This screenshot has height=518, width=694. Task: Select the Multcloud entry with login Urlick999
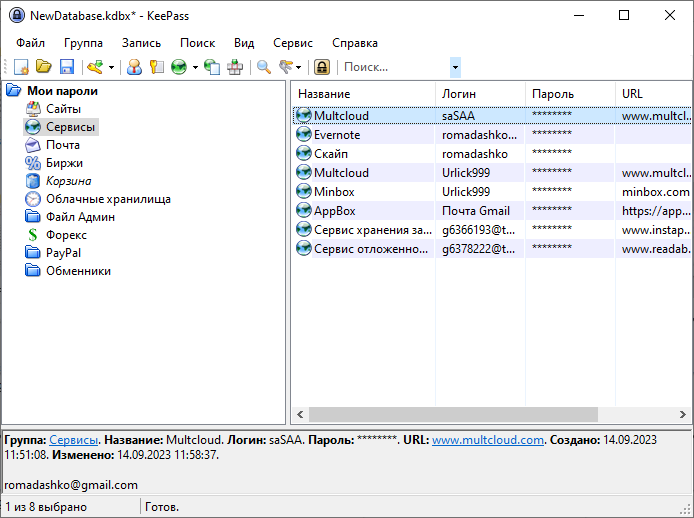[492, 173]
